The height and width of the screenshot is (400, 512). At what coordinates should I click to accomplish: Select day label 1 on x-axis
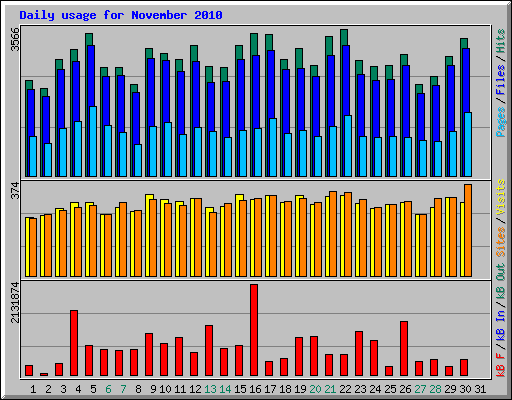(33, 389)
